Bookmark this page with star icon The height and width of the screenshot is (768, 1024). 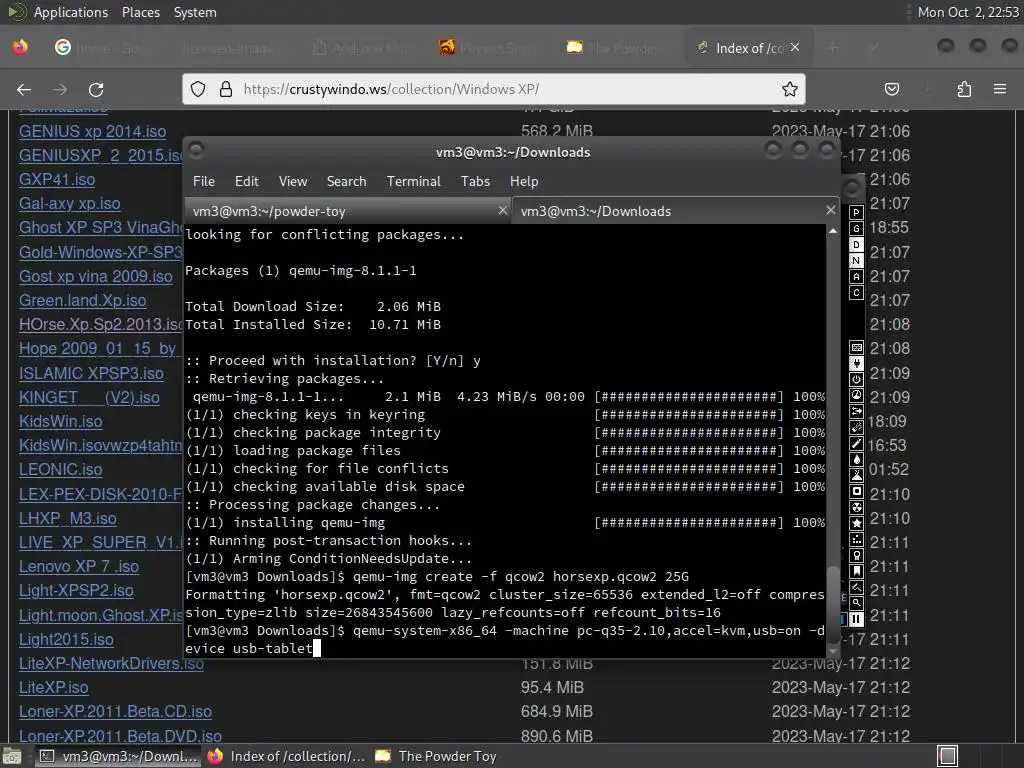(x=790, y=89)
